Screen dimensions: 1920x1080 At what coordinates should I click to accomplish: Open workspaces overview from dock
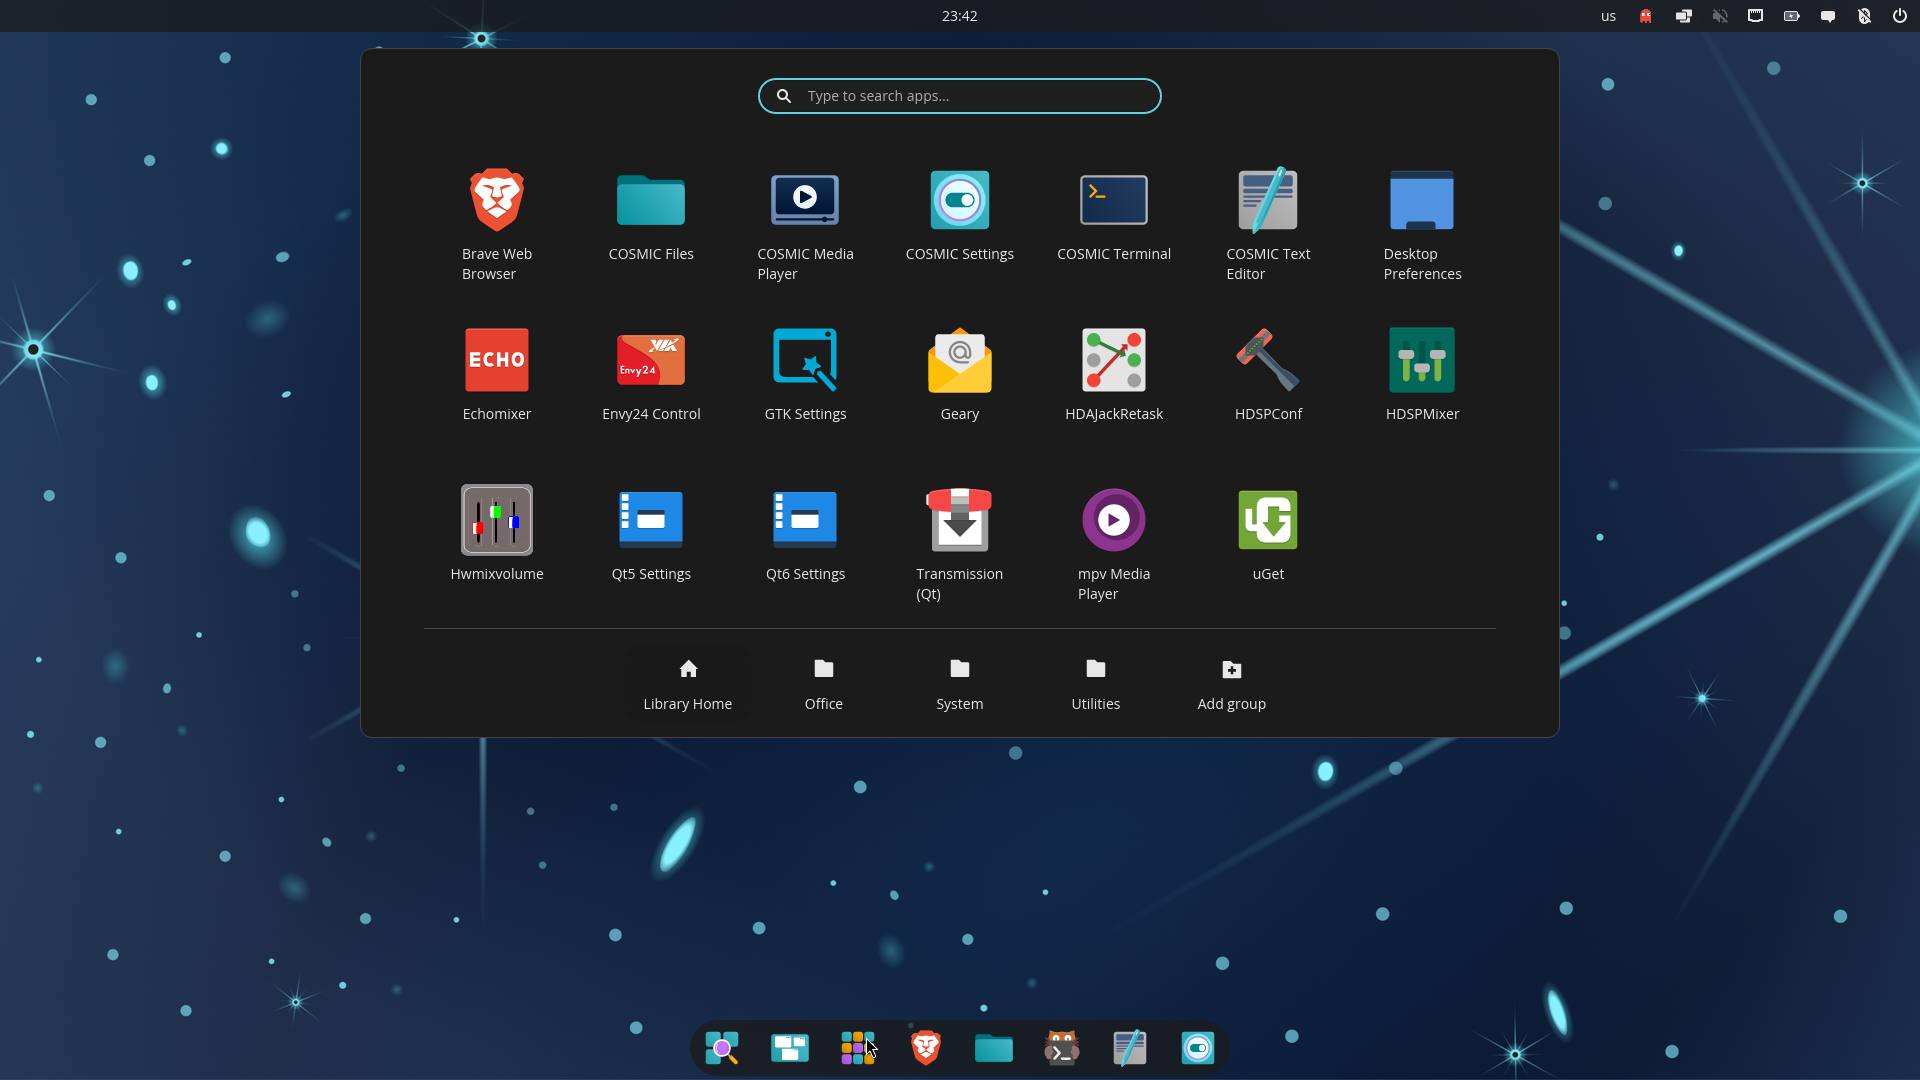pos(790,1048)
